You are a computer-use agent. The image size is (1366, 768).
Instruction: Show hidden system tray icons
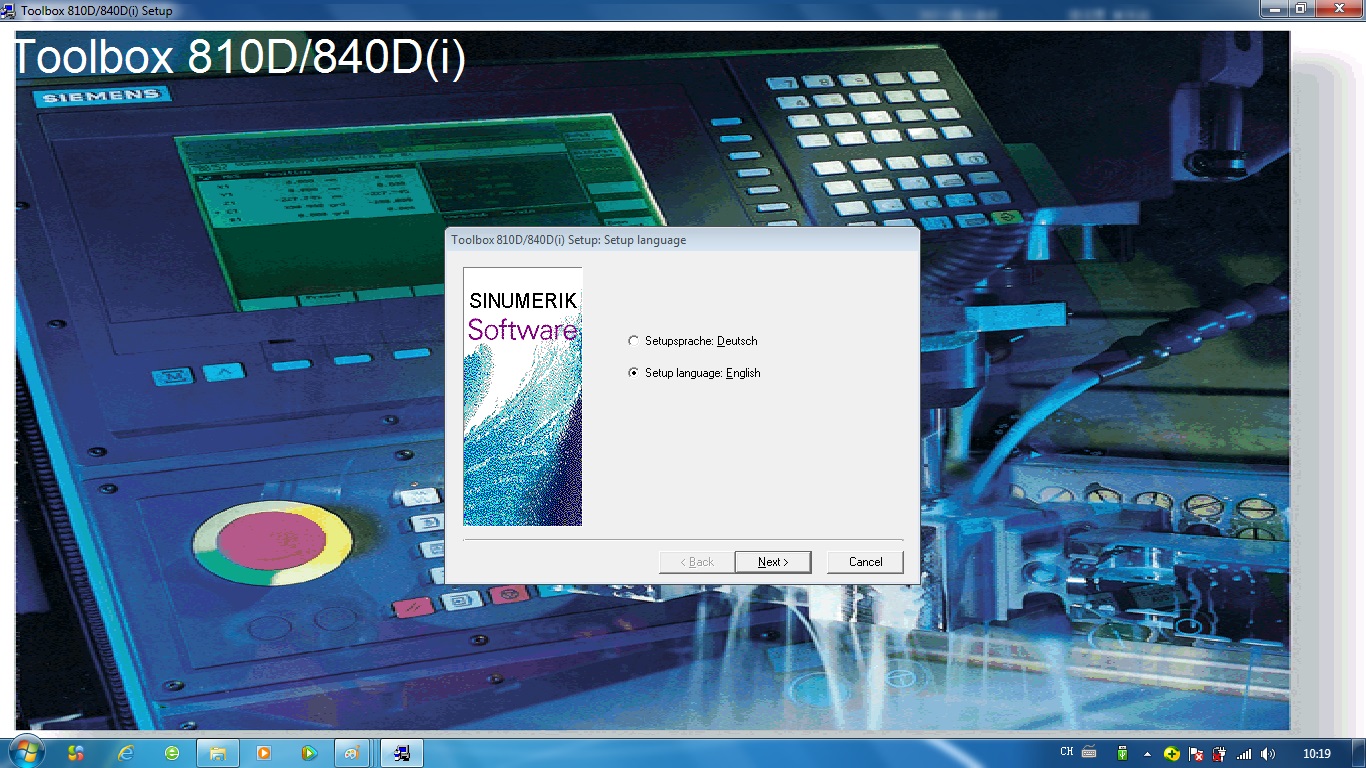pyautogui.click(x=1147, y=753)
